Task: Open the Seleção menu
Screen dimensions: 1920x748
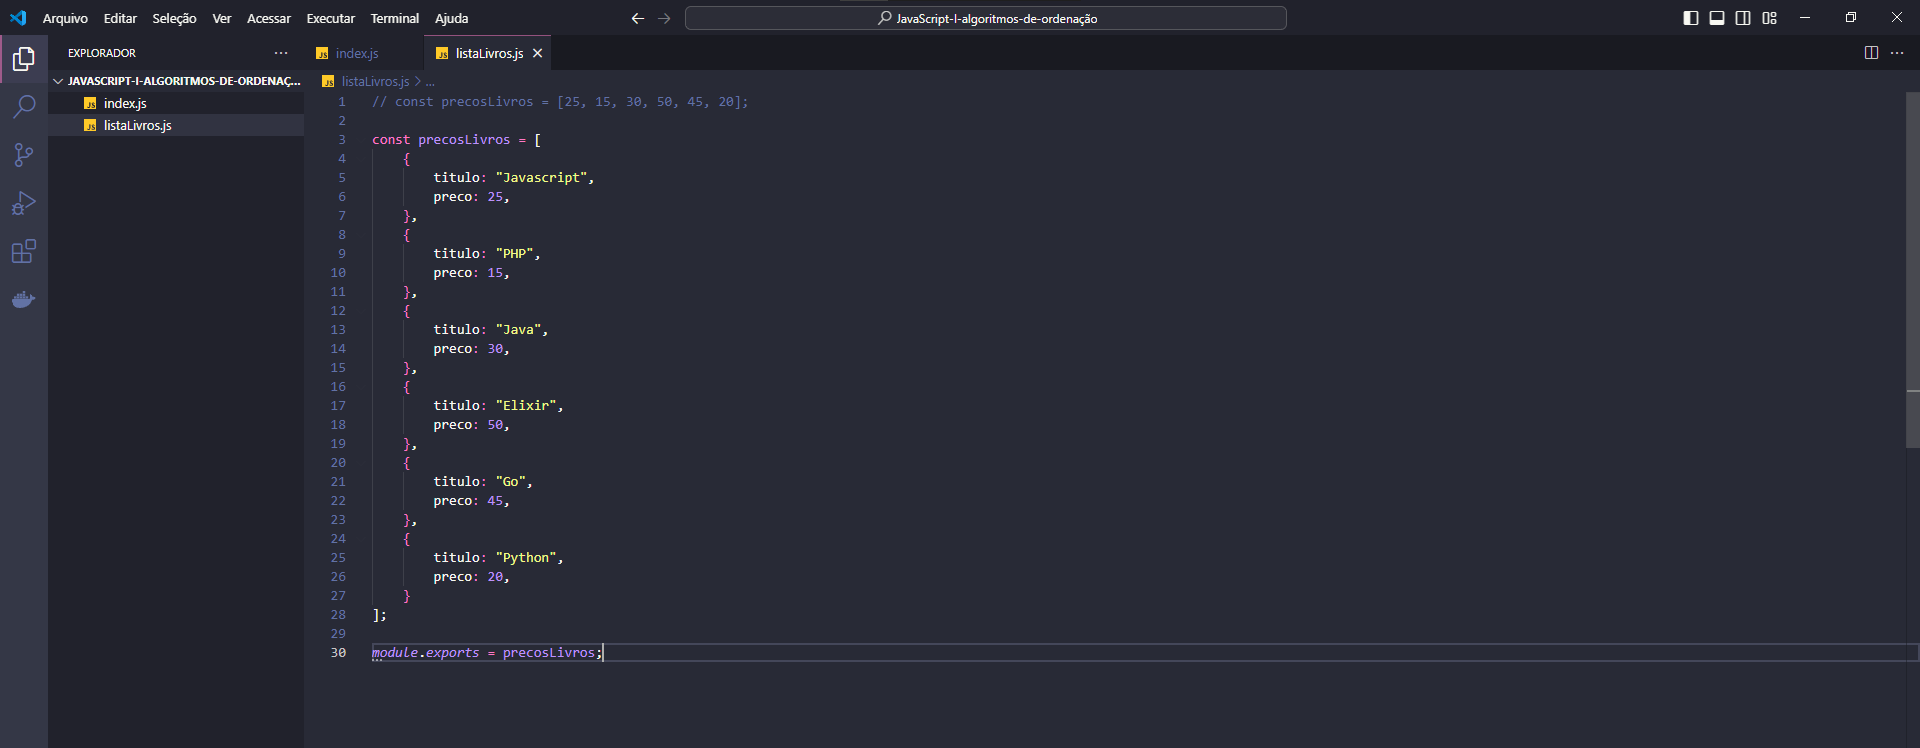Action: (174, 18)
